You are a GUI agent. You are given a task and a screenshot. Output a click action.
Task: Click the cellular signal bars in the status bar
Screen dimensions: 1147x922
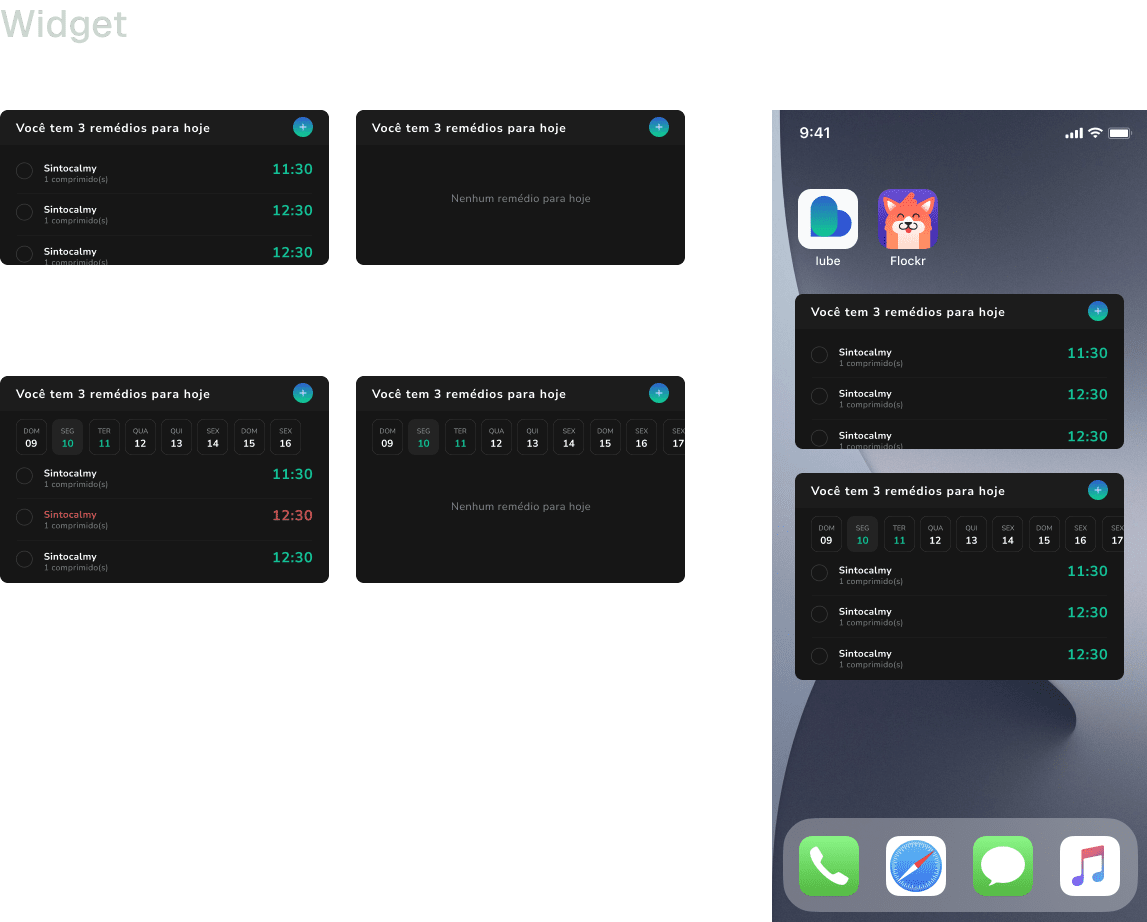pos(1074,133)
